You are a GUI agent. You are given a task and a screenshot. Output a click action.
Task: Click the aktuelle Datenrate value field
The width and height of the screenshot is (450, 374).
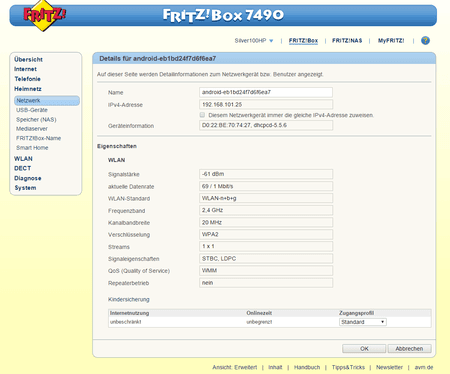pos(266,186)
